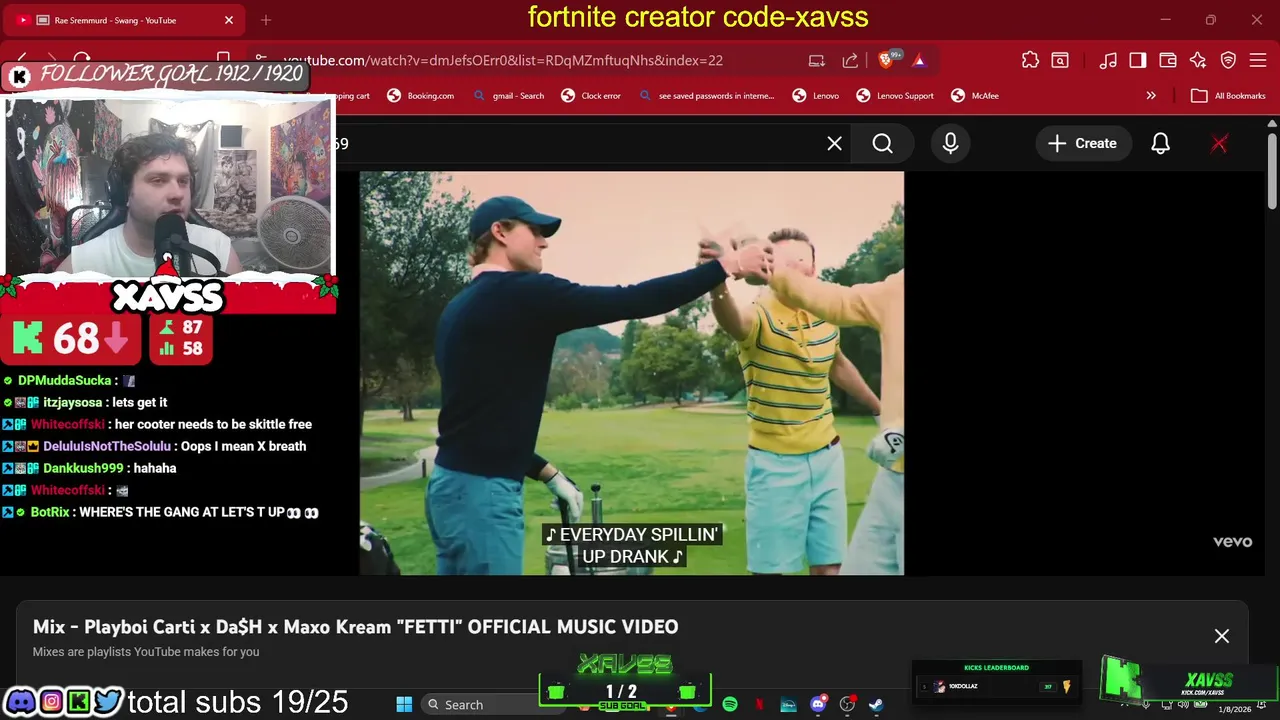Image resolution: width=1280 pixels, height=720 pixels.
Task: Click the Mix playlist title text
Action: pos(355,627)
